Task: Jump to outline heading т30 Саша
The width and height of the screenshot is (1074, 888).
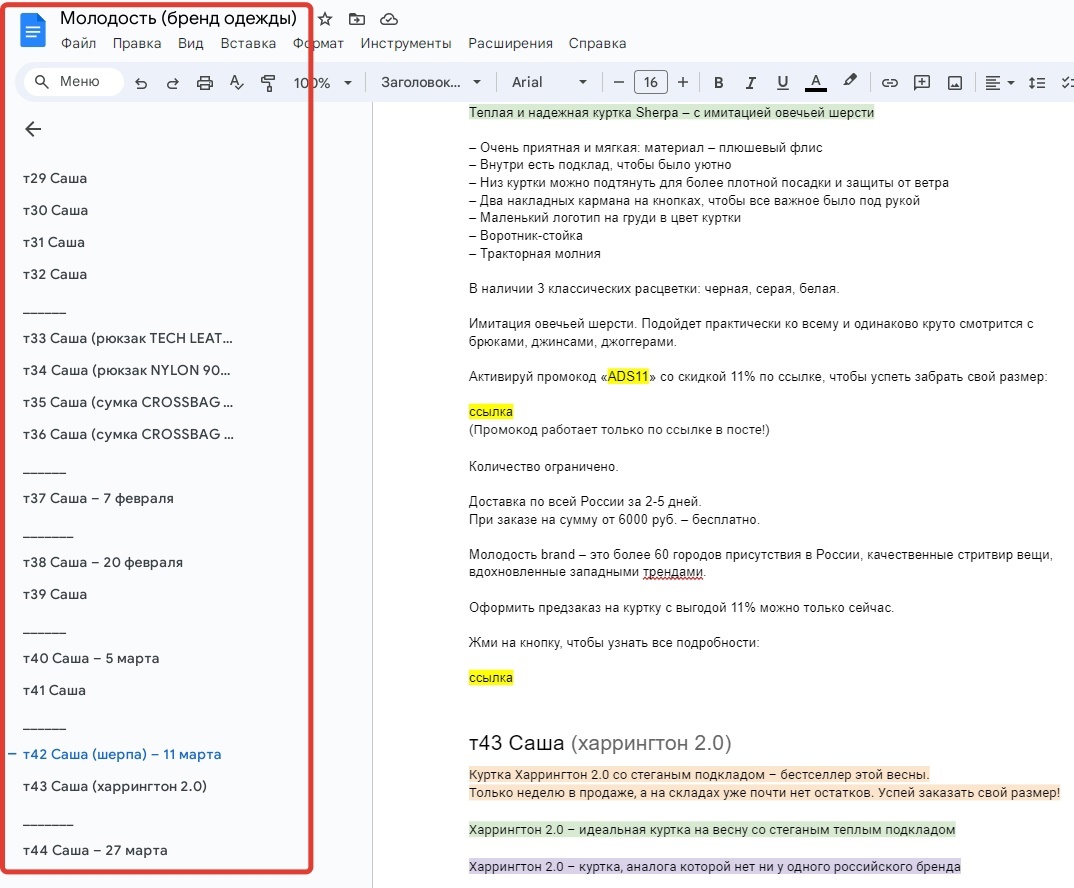Action: pyautogui.click(x=55, y=210)
